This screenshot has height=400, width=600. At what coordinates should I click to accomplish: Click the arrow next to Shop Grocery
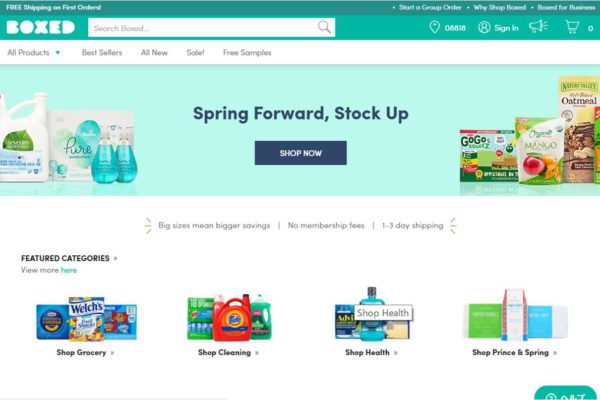112,353
